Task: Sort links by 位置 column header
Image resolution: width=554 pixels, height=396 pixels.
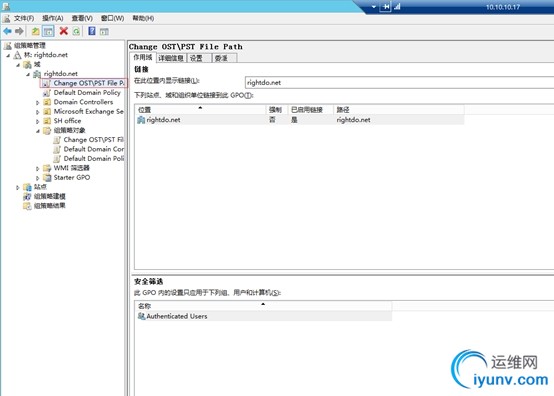Action: pyautogui.click(x=200, y=110)
